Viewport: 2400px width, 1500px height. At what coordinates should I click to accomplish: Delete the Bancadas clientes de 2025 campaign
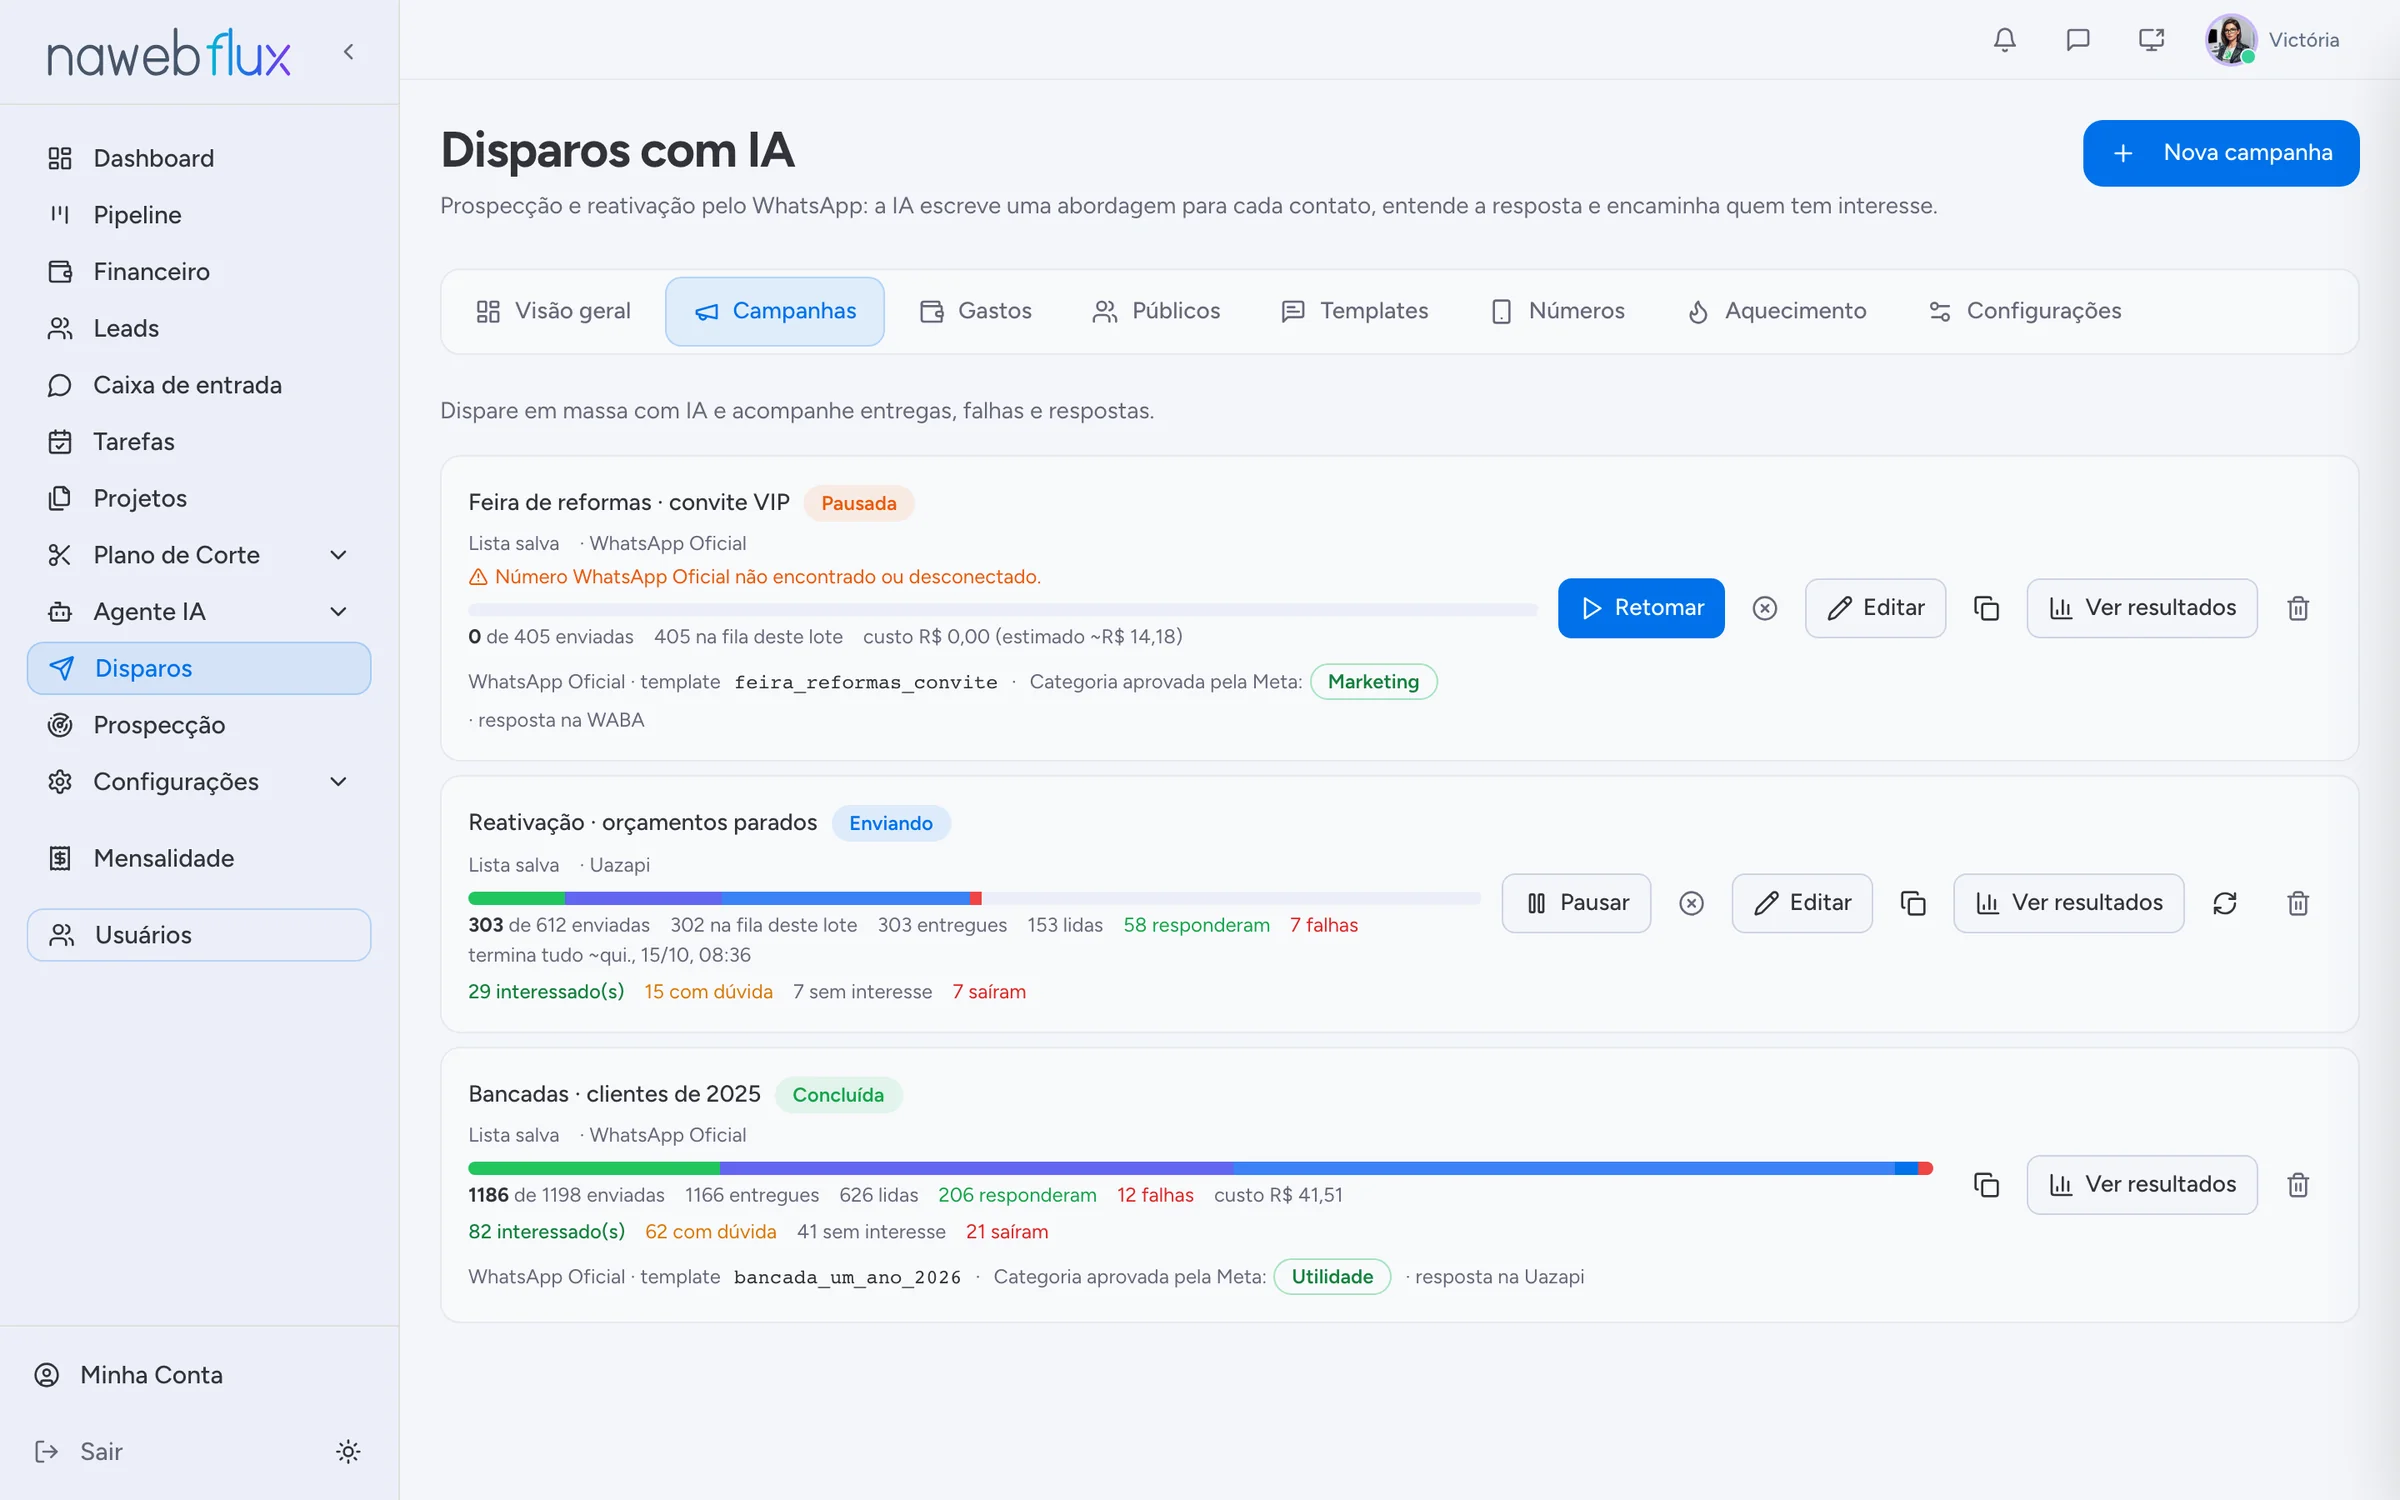point(2298,1185)
